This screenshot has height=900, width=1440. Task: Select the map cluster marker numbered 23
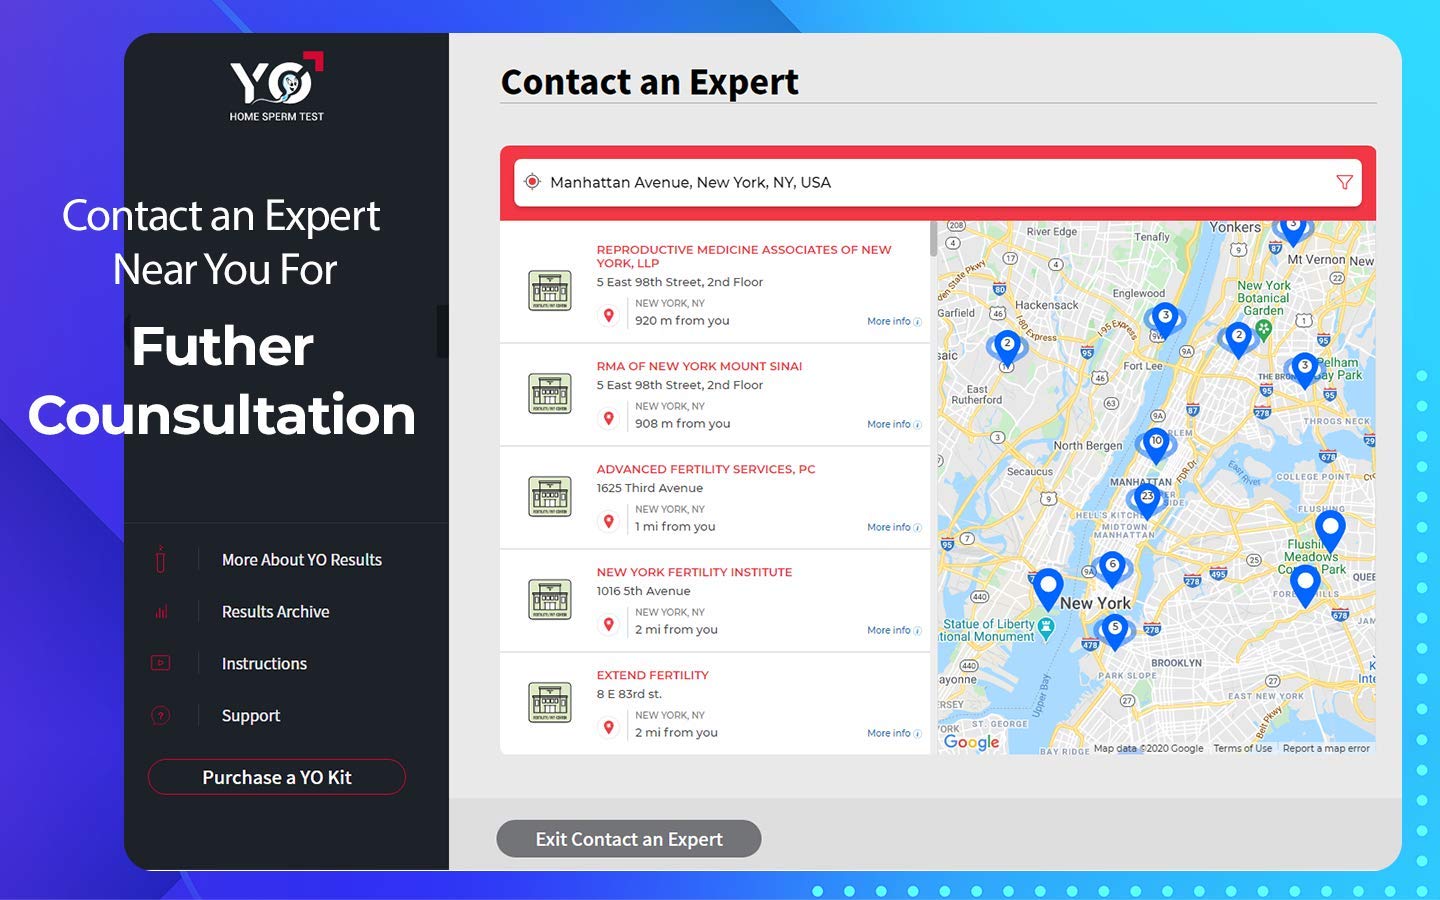pyautogui.click(x=1147, y=498)
